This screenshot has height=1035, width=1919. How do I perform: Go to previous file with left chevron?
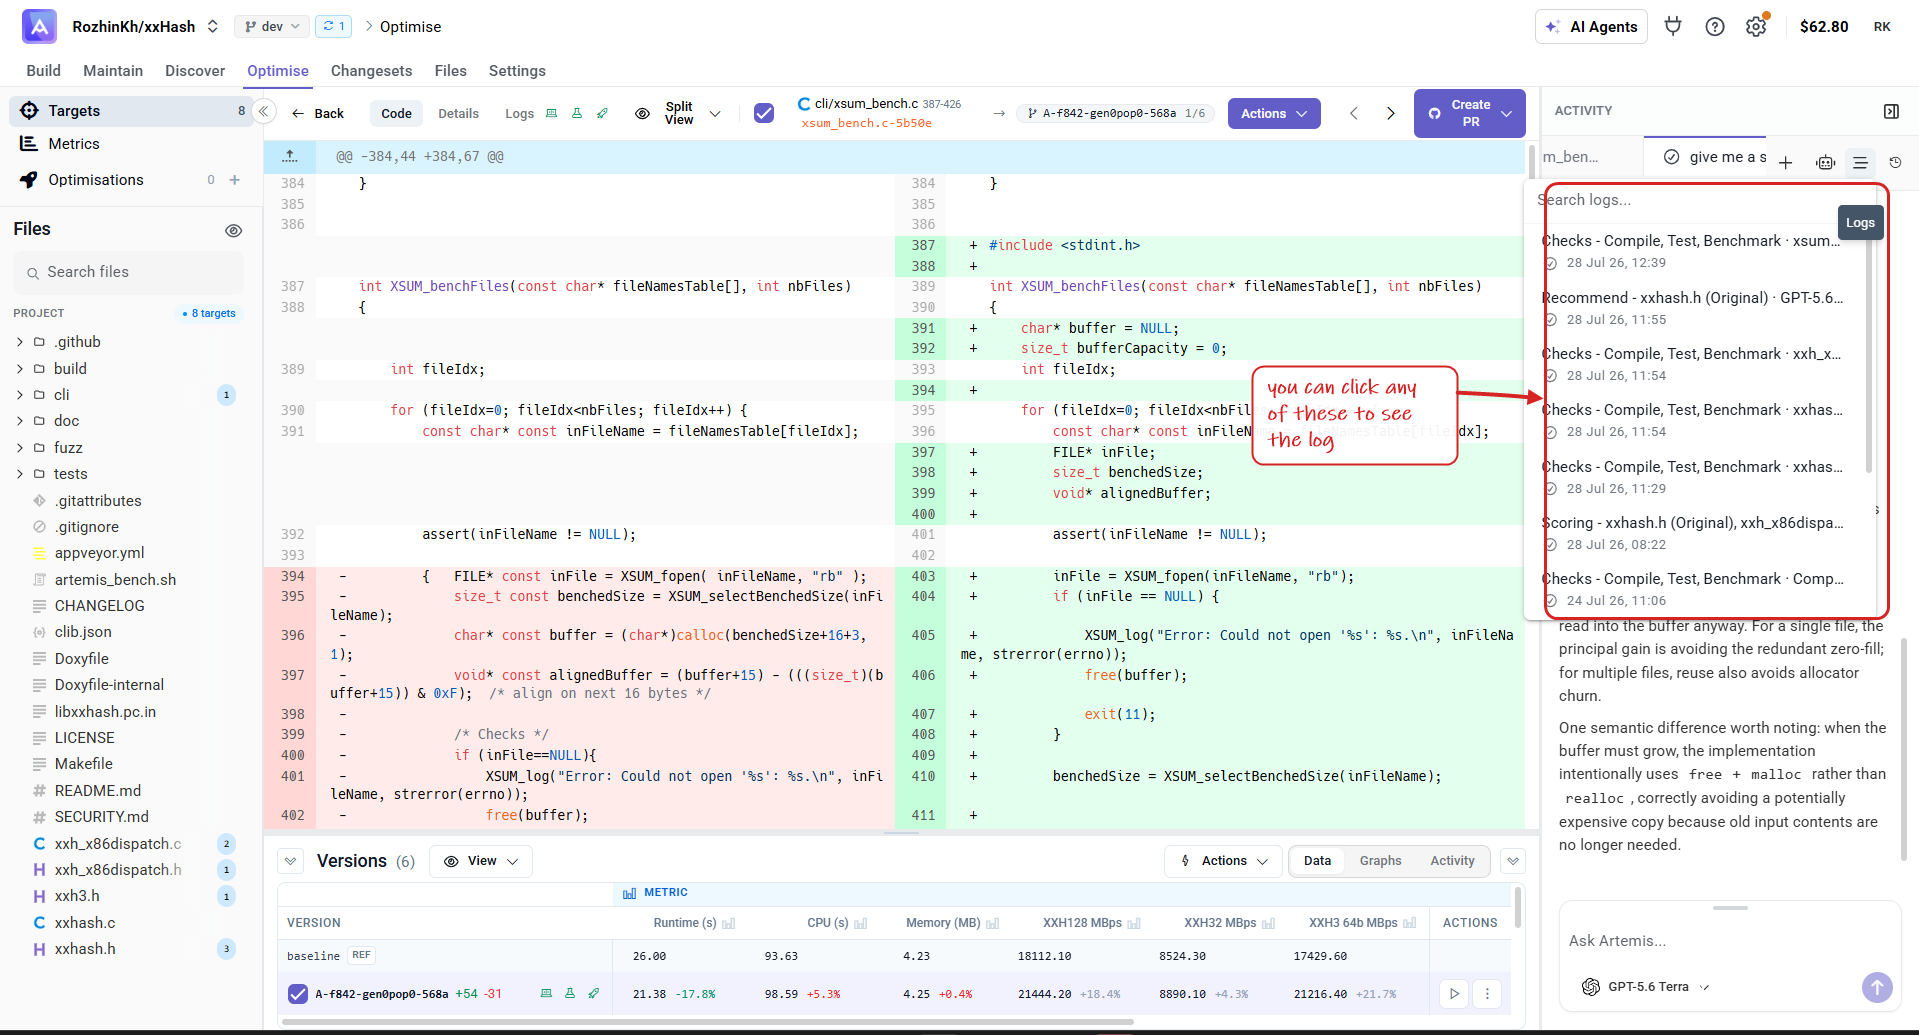pos(1354,113)
